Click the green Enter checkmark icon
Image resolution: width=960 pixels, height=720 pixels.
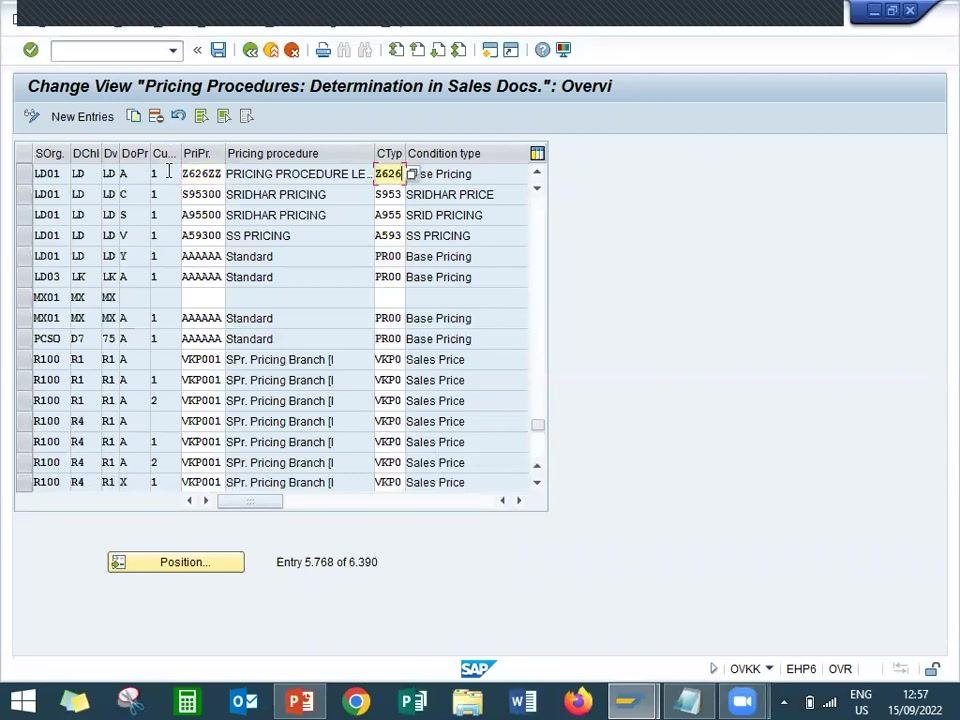pyautogui.click(x=31, y=50)
